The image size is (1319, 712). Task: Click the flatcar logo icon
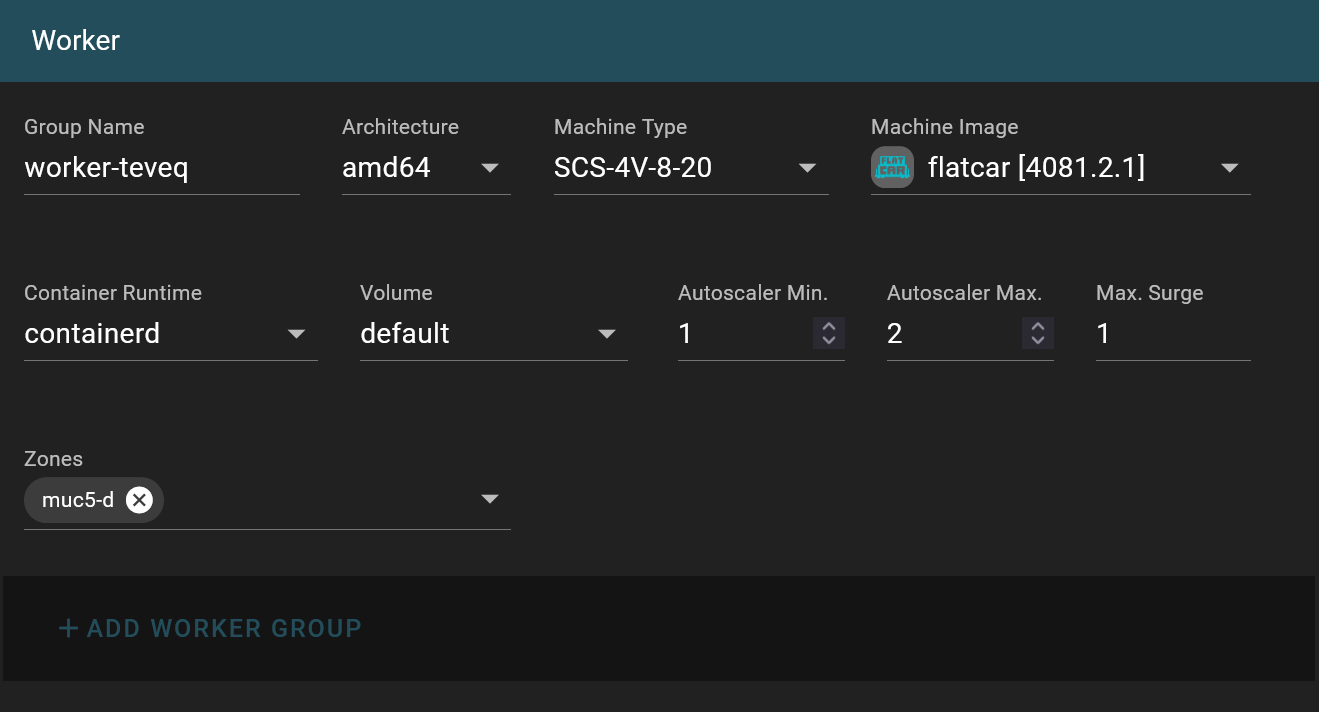coord(892,168)
